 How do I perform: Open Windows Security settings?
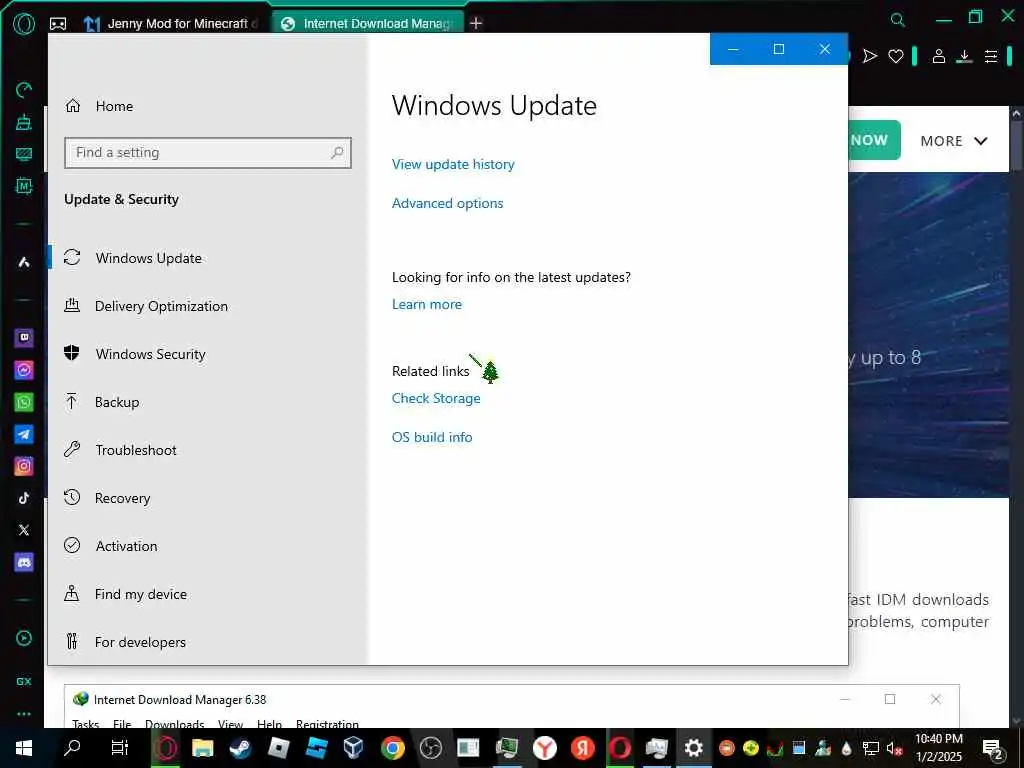click(208, 354)
